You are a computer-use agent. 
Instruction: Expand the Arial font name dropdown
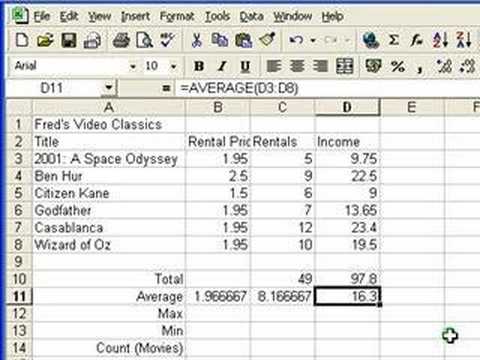click(133, 66)
